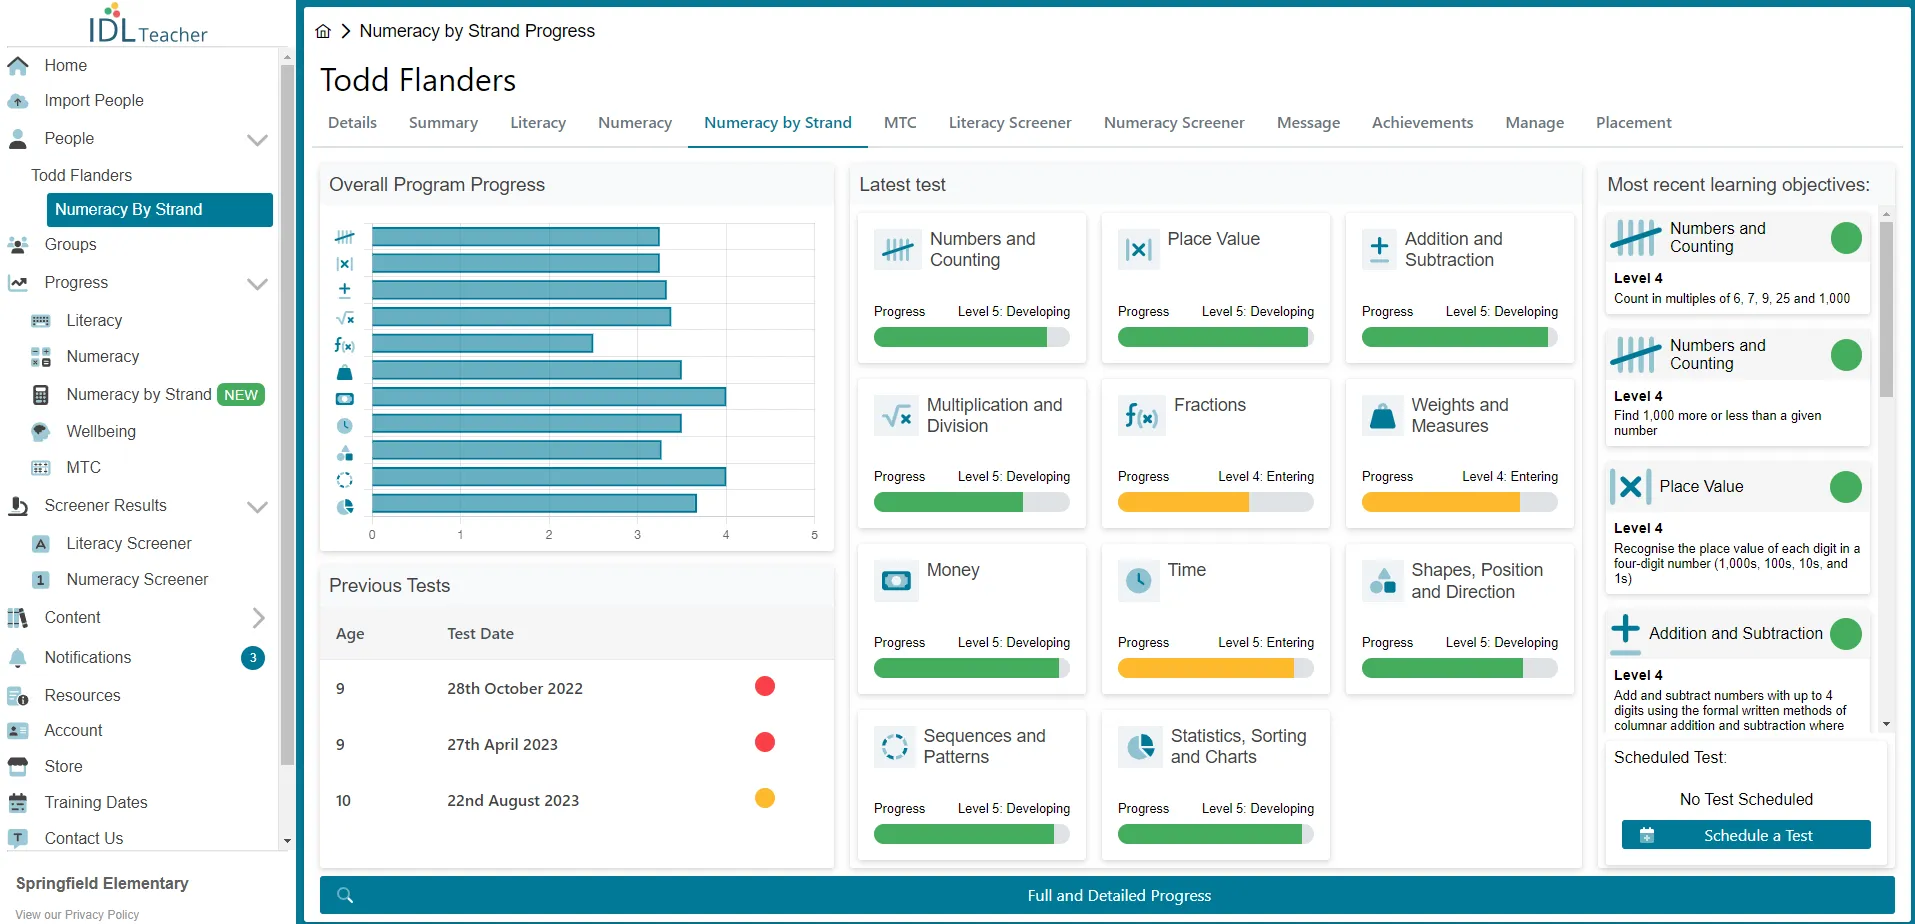Click the Schedule a Test button
This screenshot has height=924, width=1915.
[1746, 835]
